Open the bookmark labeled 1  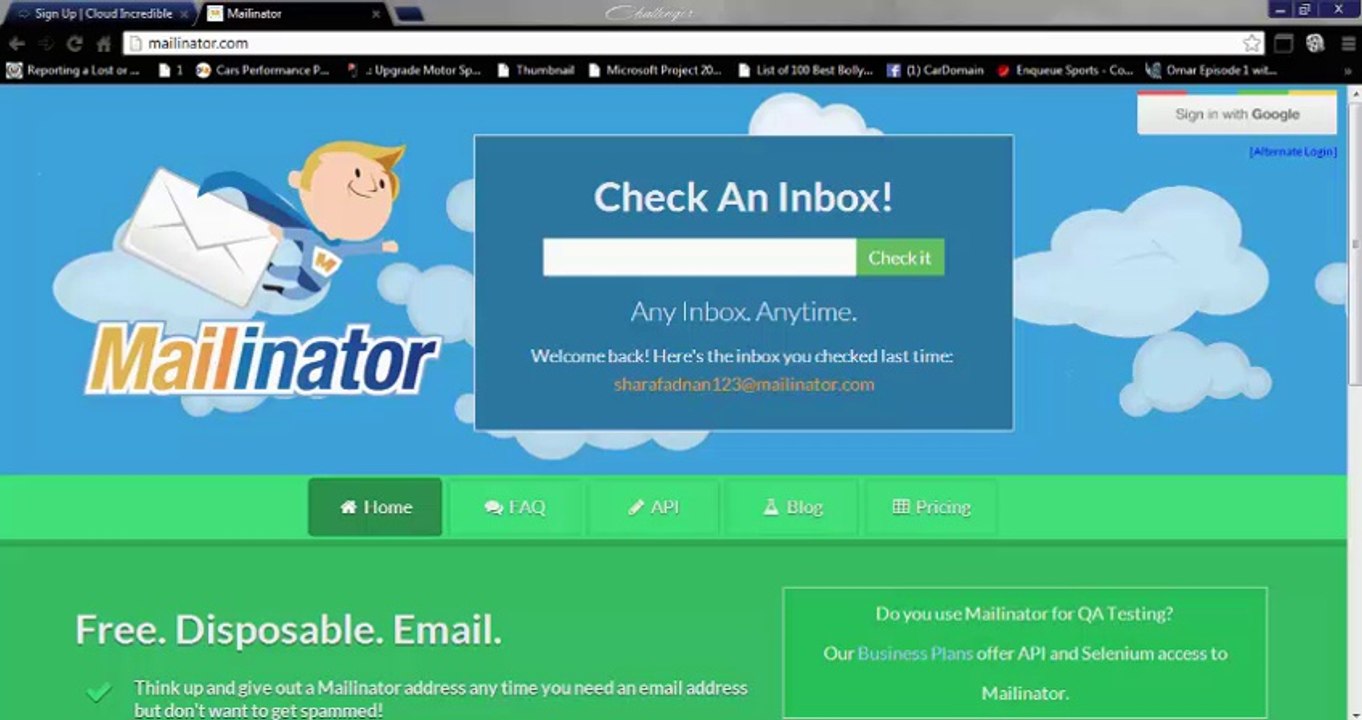tap(171, 71)
